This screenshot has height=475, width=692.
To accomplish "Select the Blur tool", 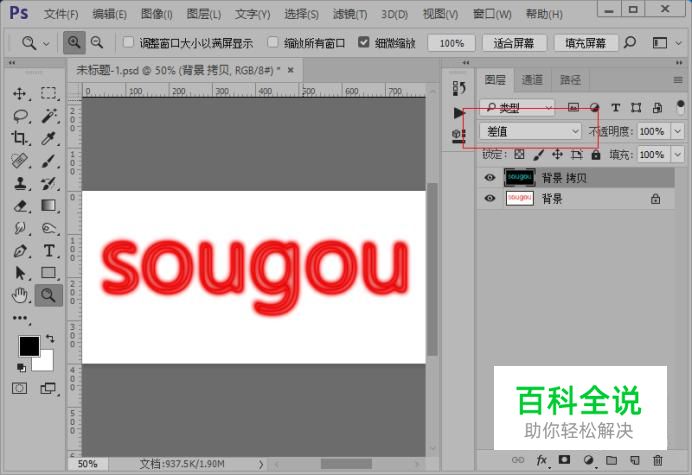I will pos(19,228).
